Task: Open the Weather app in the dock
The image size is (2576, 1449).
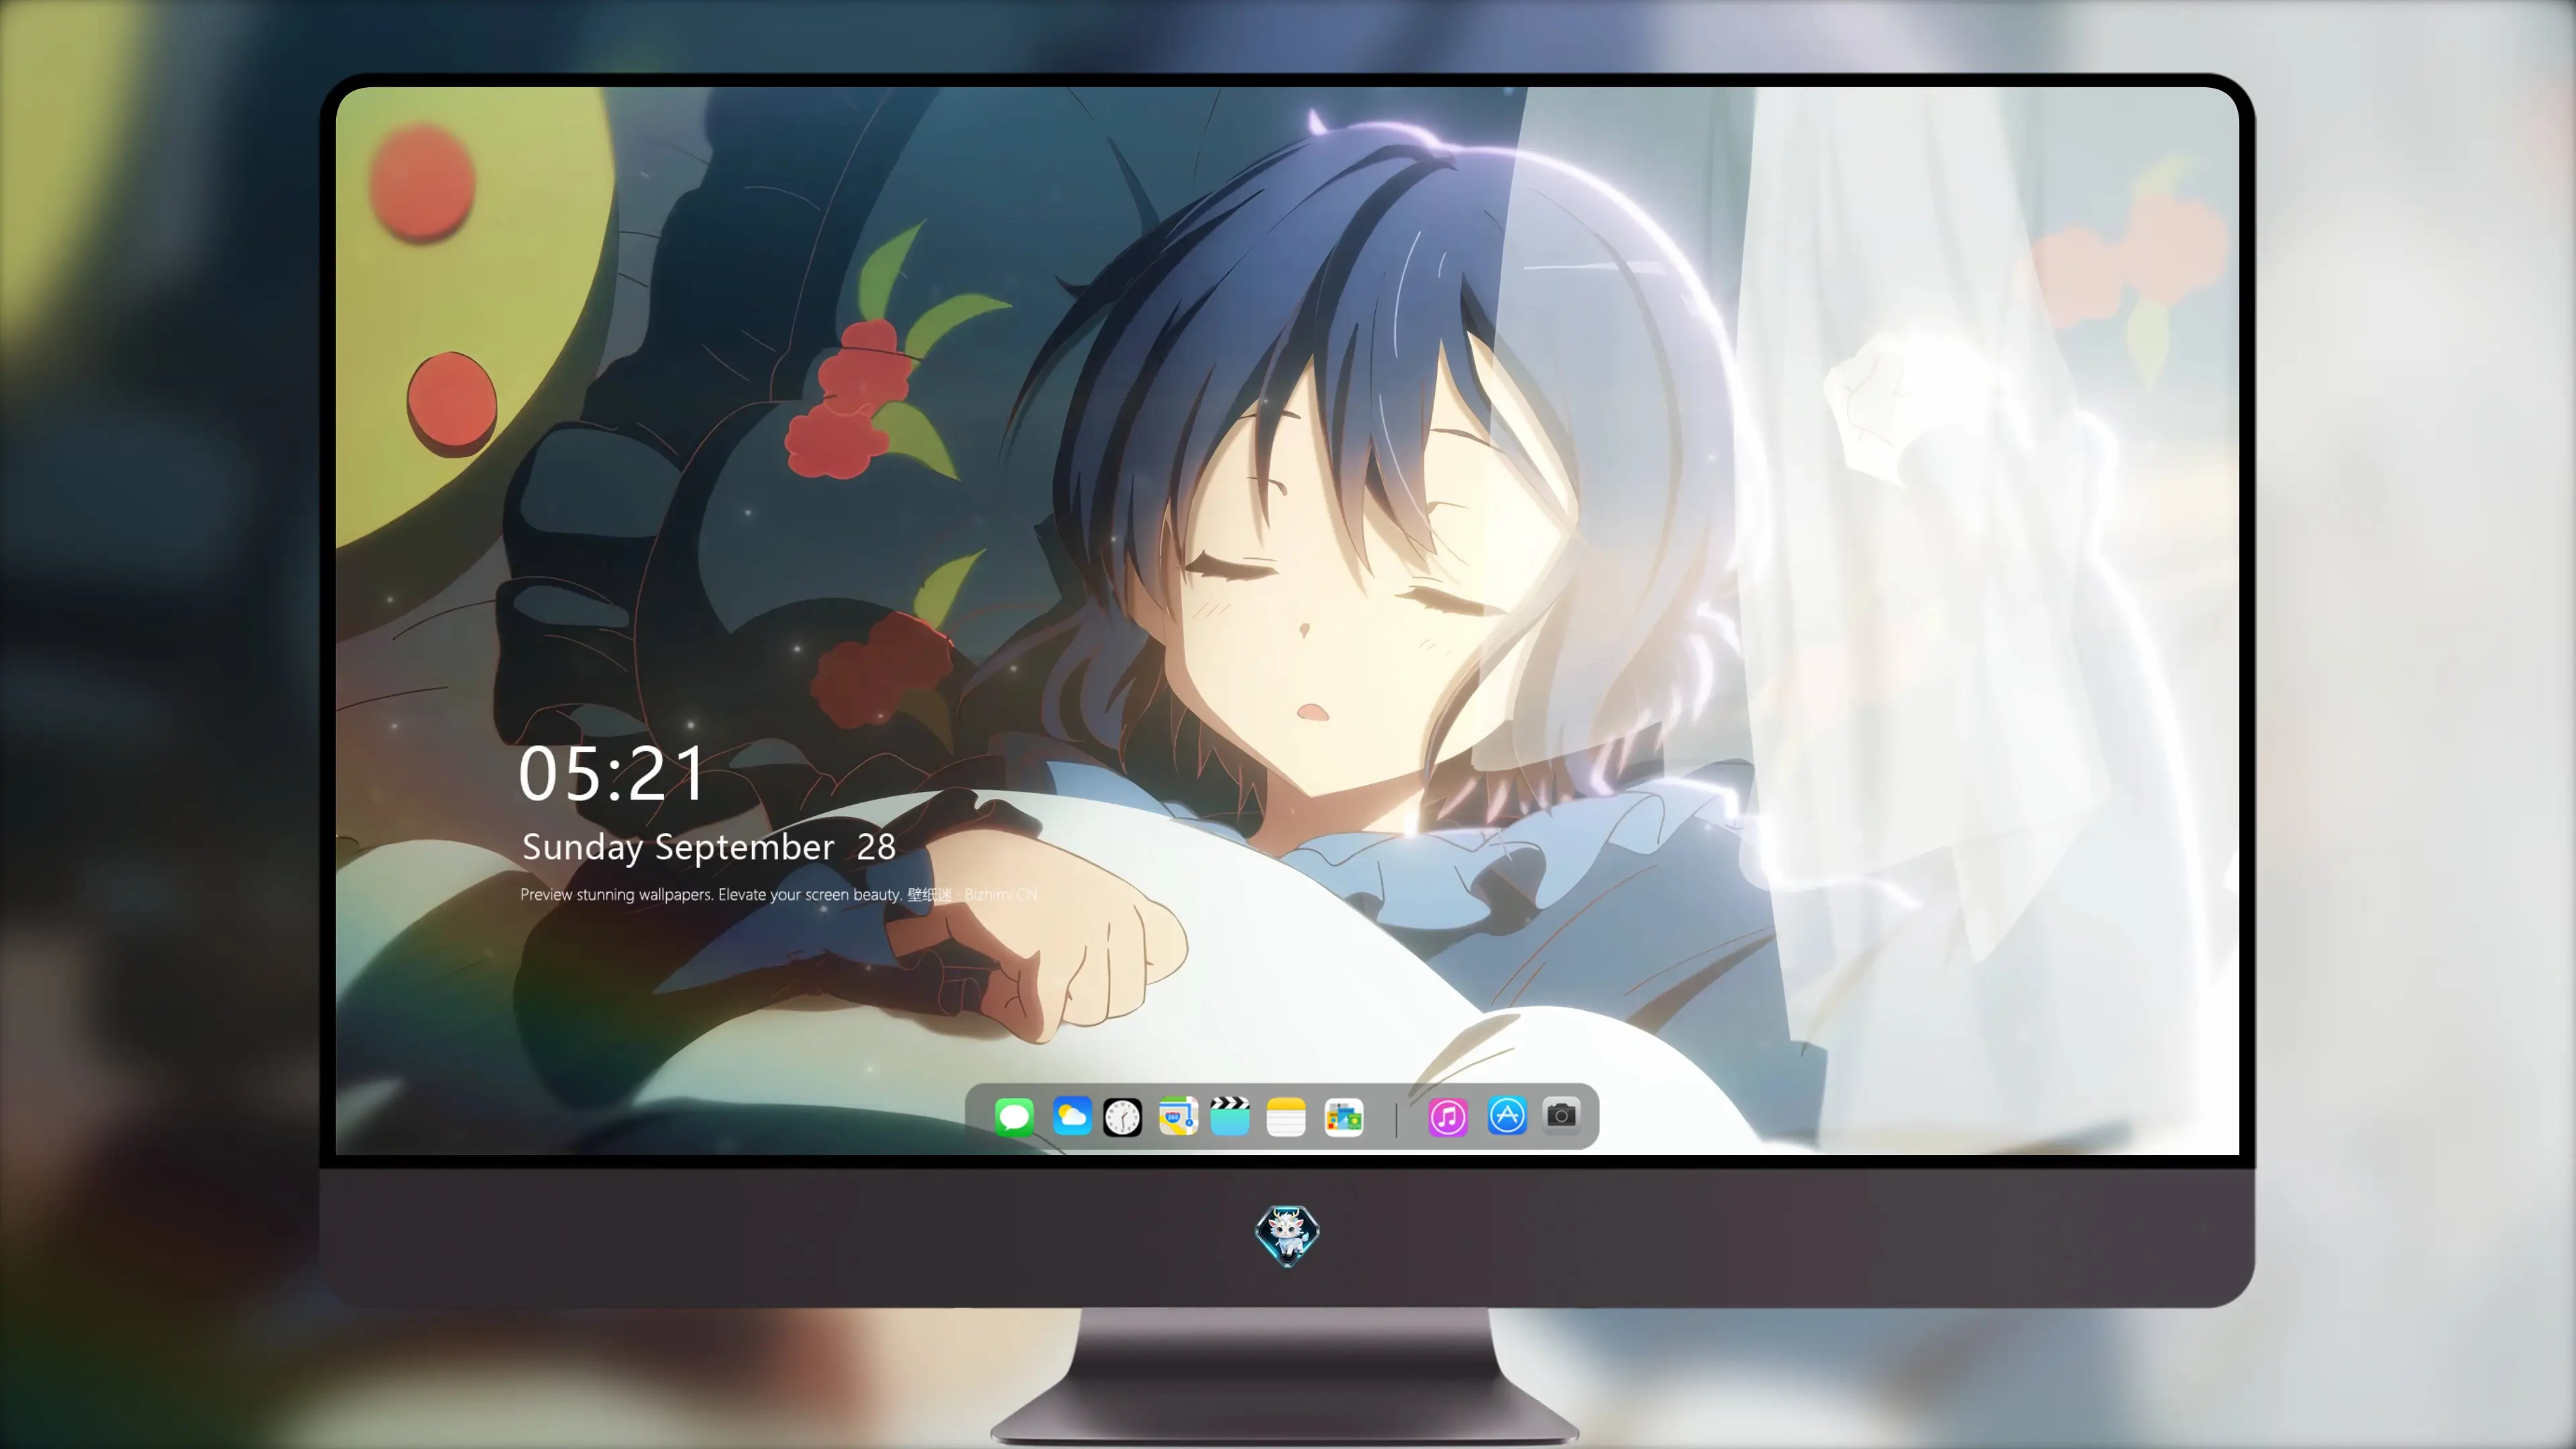Action: 1072,1116
